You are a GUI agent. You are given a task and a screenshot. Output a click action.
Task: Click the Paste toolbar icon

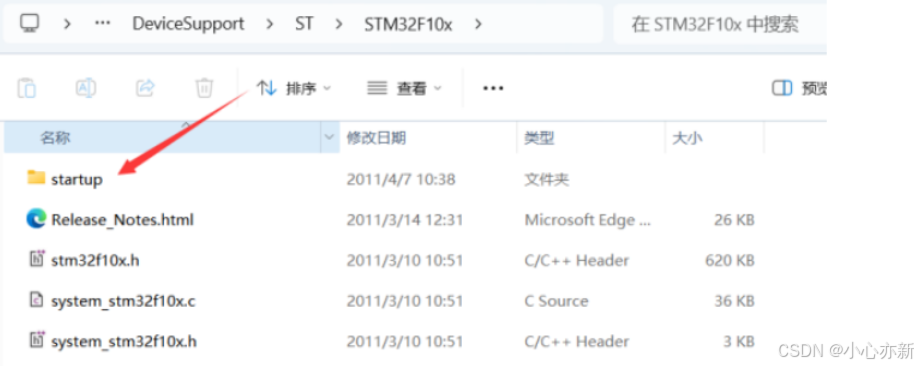27,88
